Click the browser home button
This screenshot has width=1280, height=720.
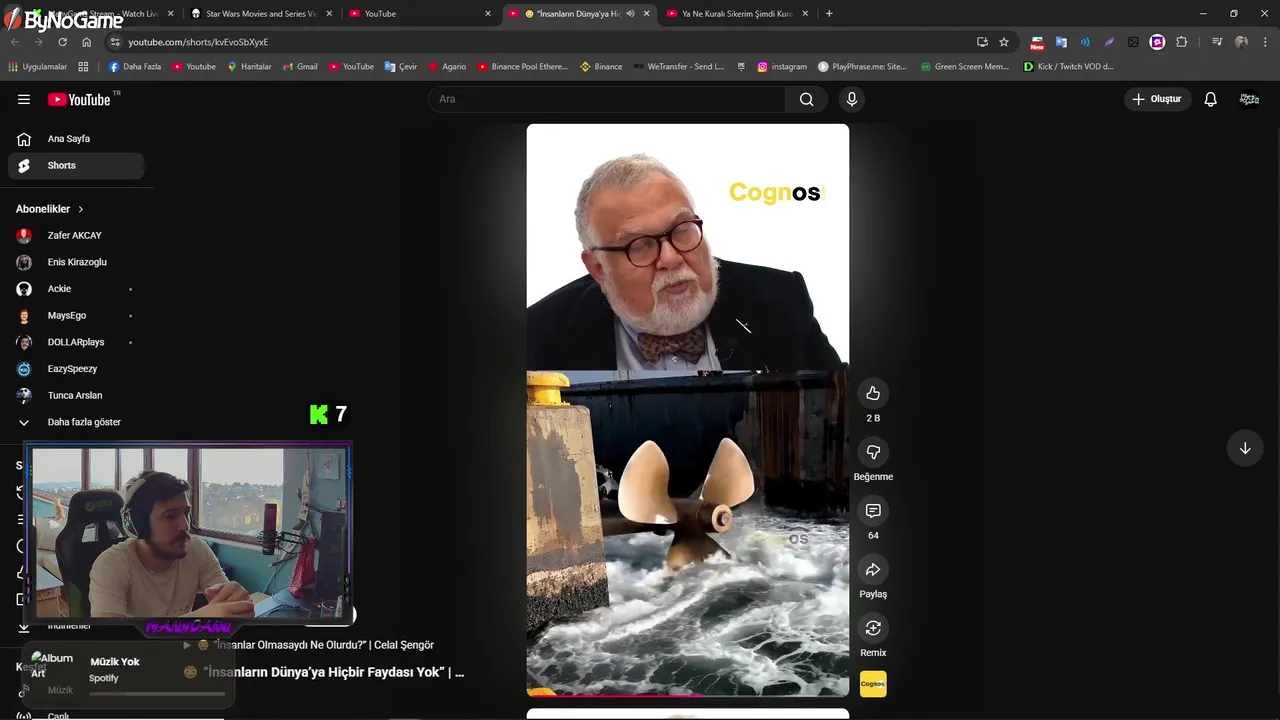86,42
